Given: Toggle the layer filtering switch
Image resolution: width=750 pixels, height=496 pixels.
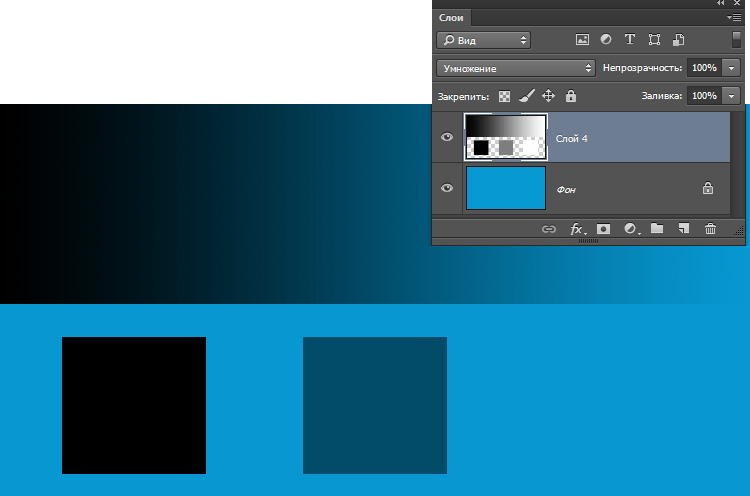Looking at the screenshot, I should pos(737,40).
